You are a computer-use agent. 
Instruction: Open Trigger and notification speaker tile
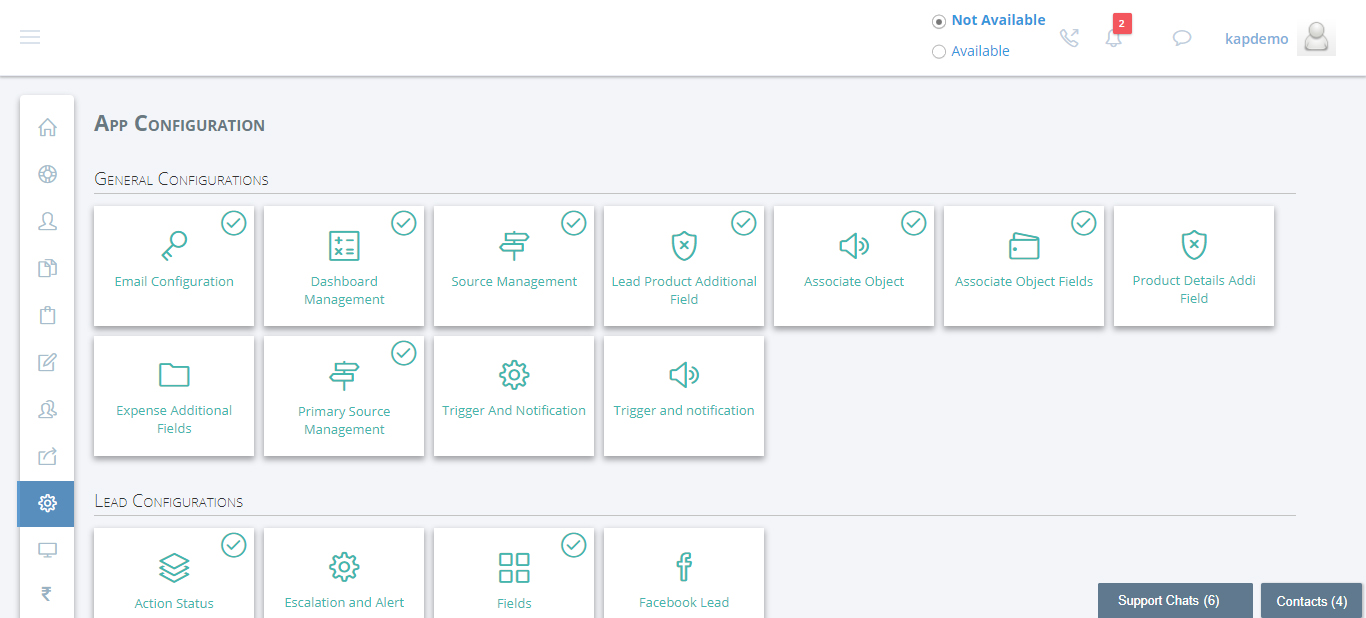[684, 396]
